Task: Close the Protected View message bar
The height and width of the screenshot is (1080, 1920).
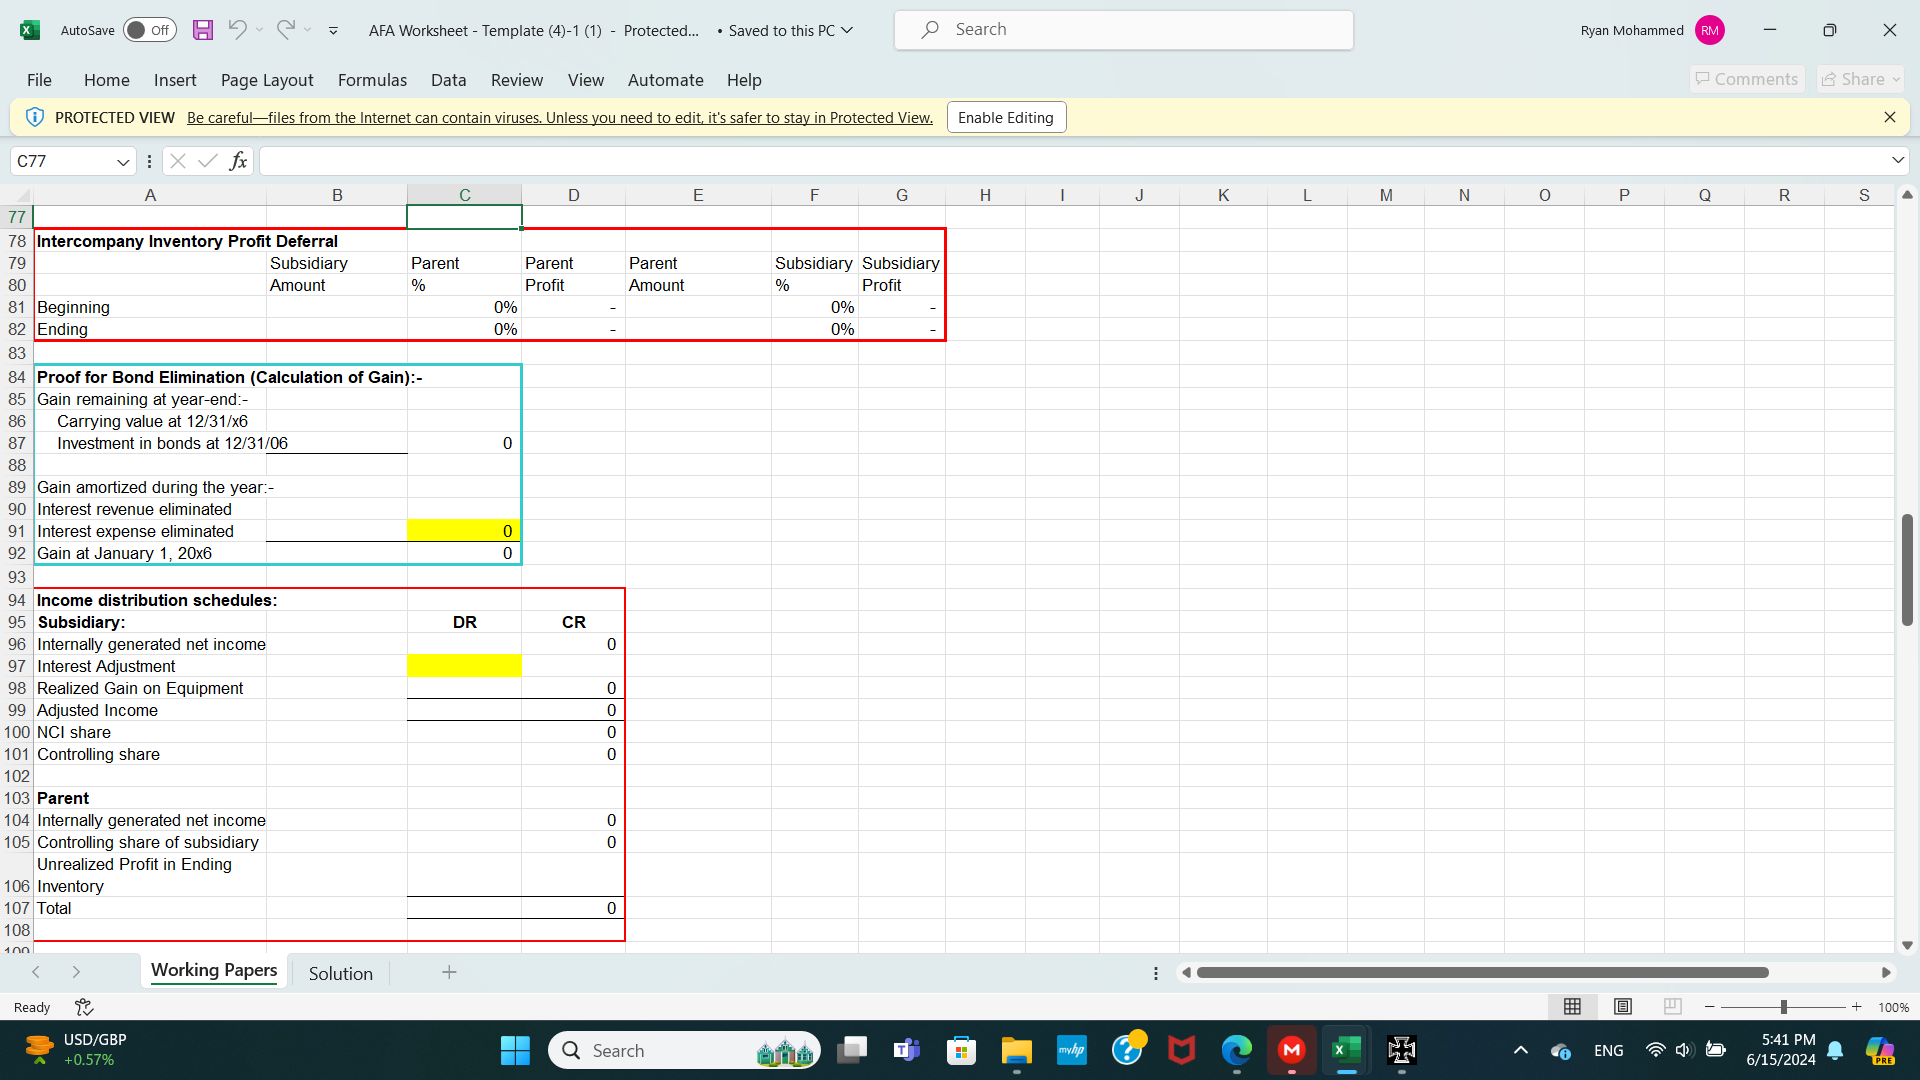Action: (1889, 117)
